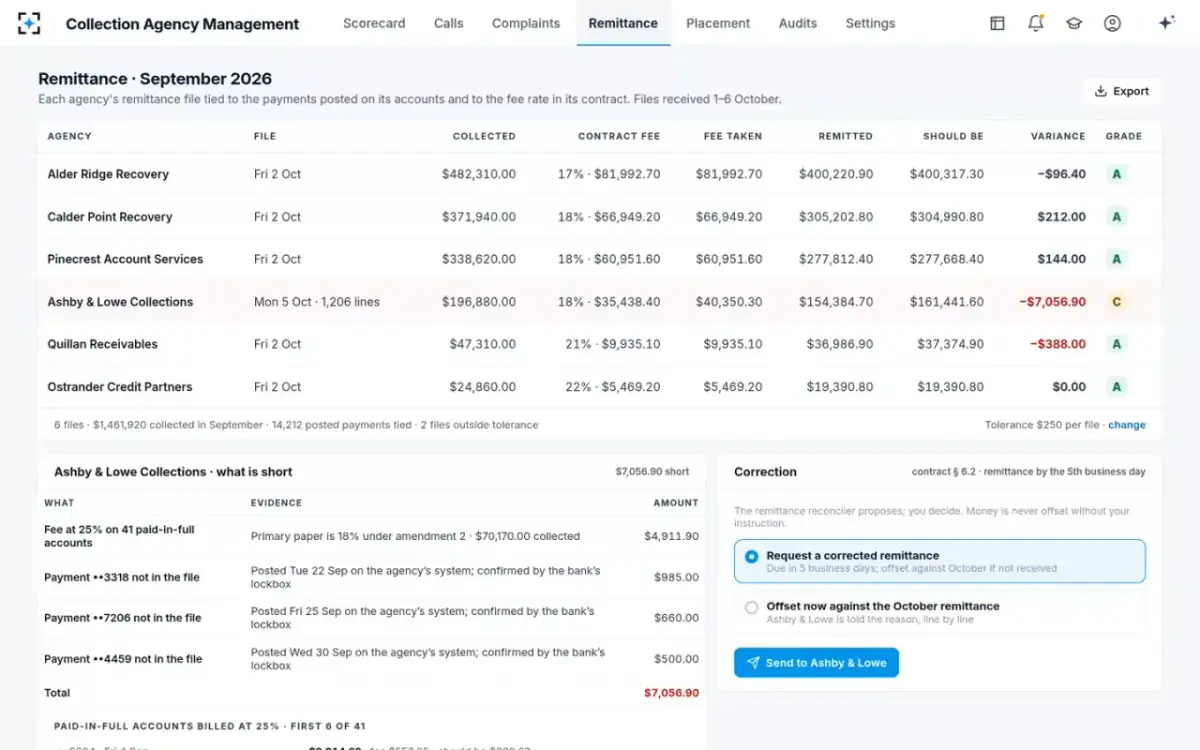Select the Calder Point Recovery row
The width and height of the screenshot is (1200, 750).
click(x=600, y=217)
